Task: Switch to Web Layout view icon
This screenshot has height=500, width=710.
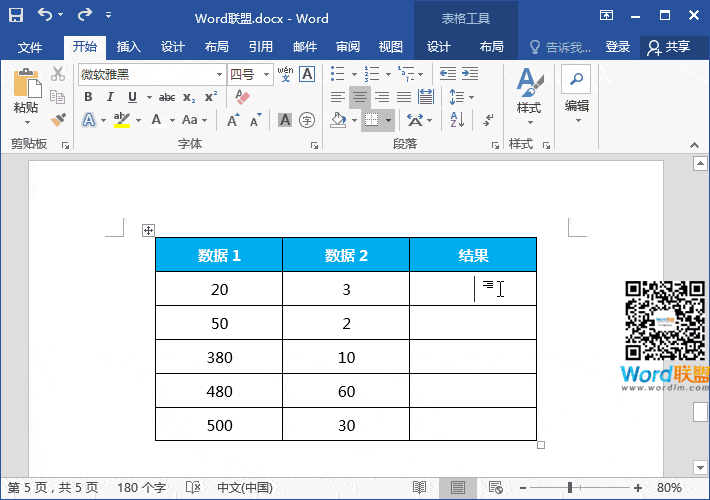Action: click(496, 487)
